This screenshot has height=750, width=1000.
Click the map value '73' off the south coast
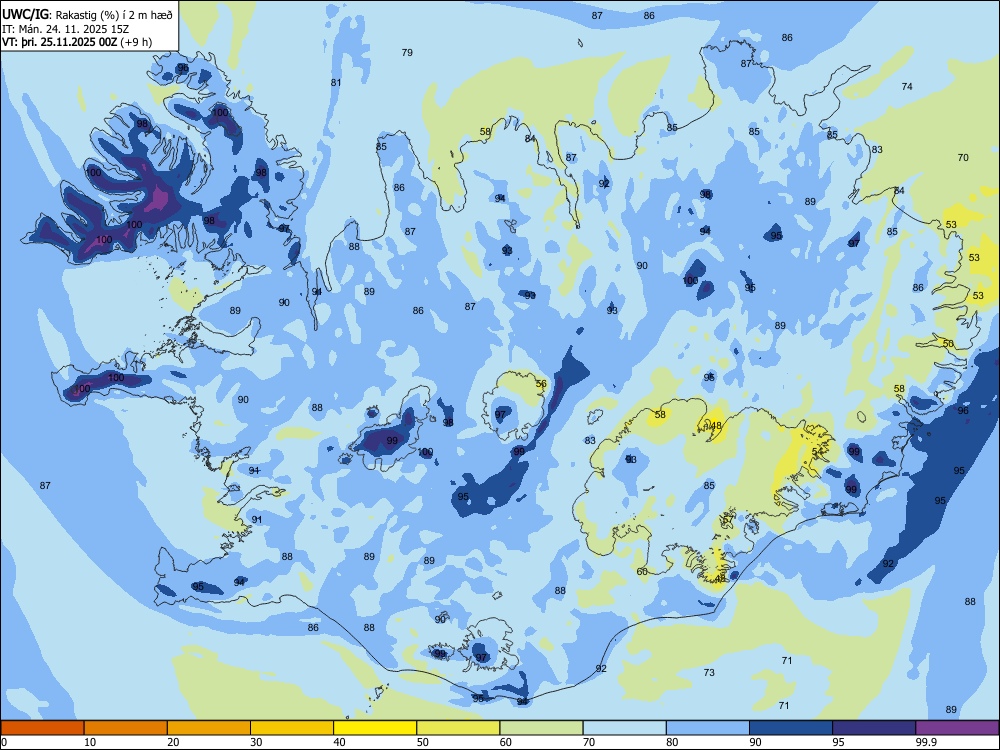point(709,672)
